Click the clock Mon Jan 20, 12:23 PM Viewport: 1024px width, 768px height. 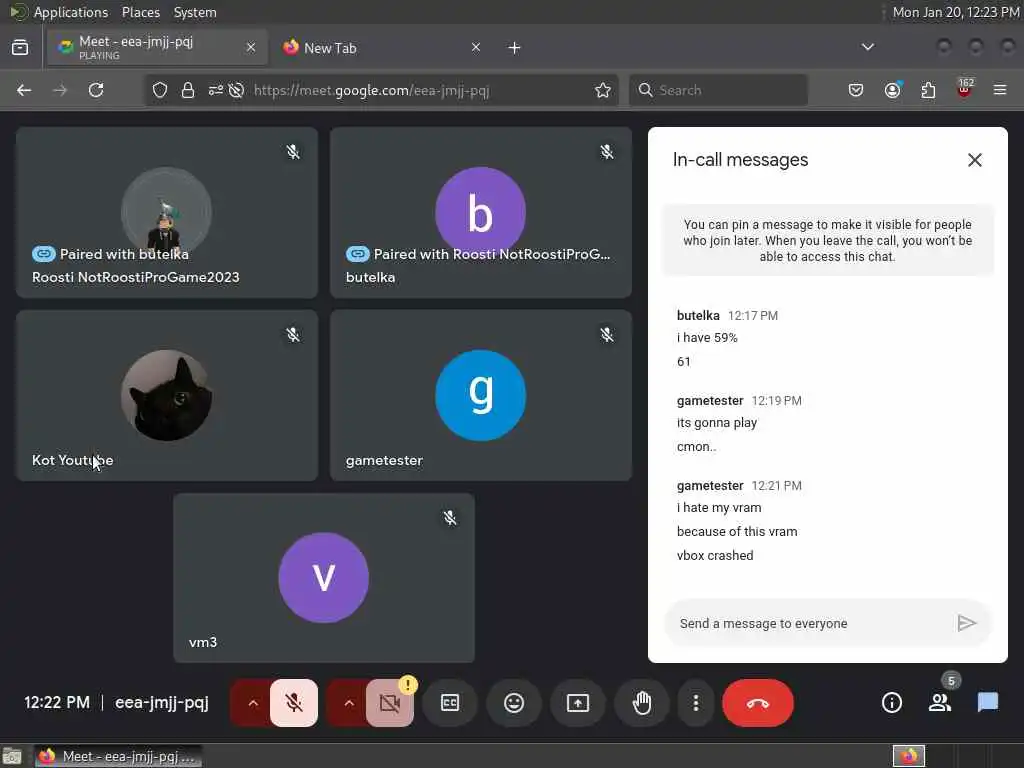coord(955,12)
